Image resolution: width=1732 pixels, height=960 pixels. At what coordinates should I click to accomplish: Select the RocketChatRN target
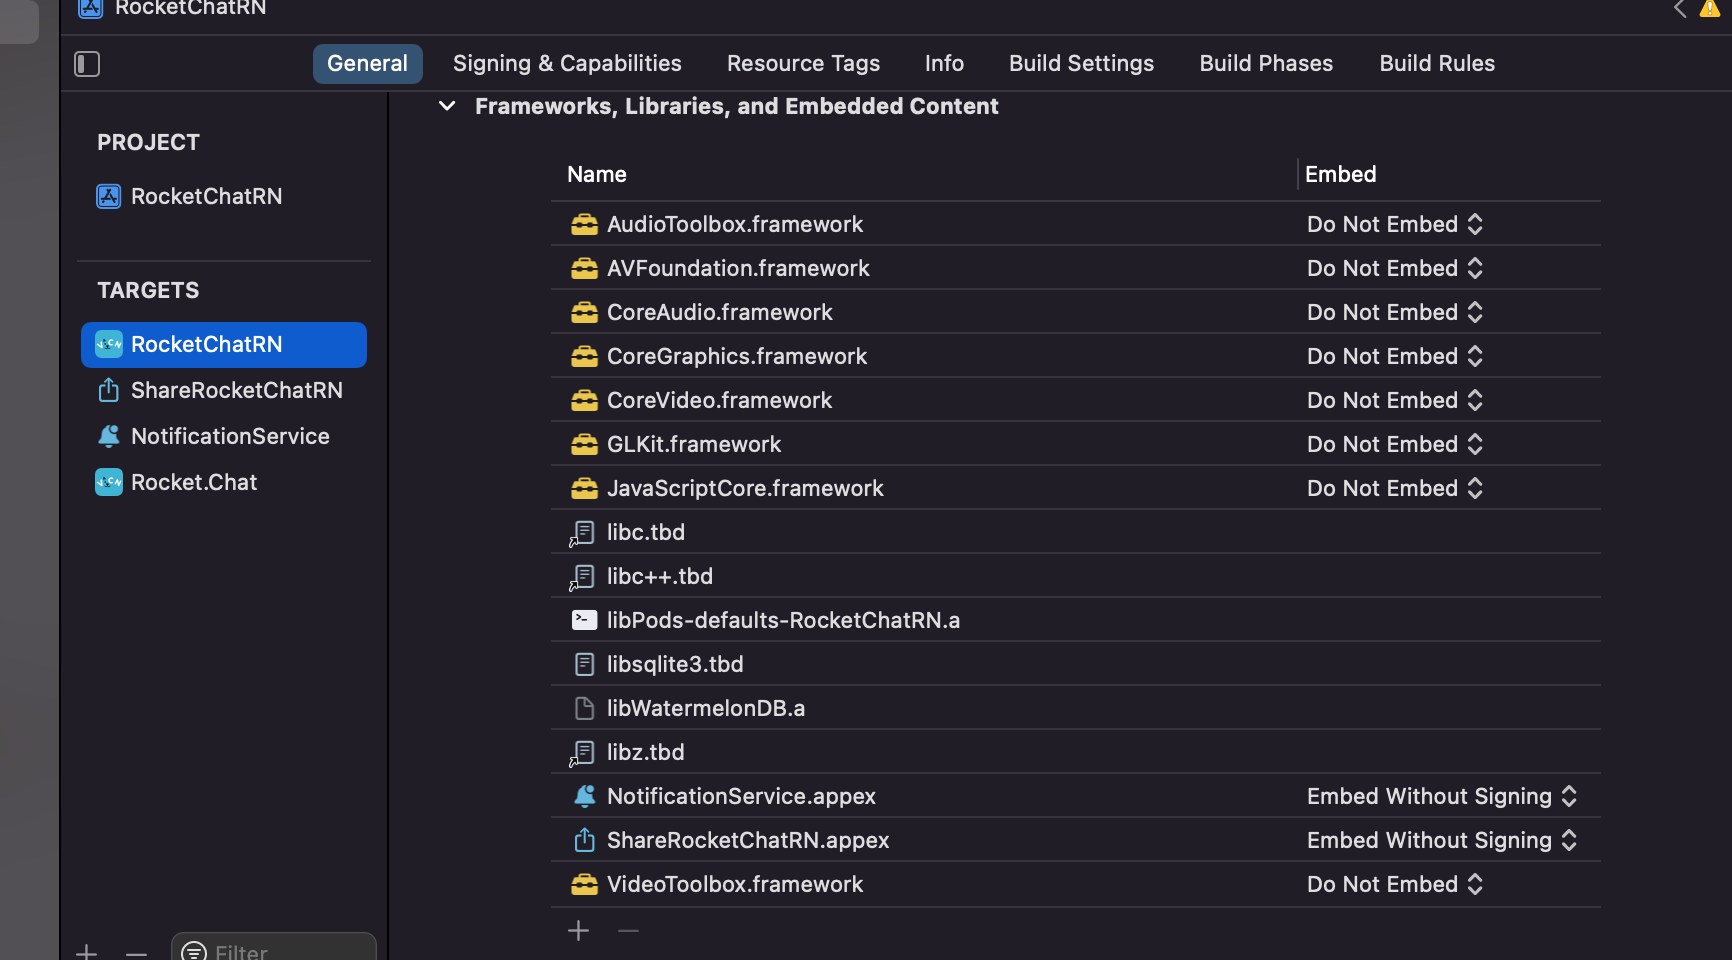click(x=224, y=345)
